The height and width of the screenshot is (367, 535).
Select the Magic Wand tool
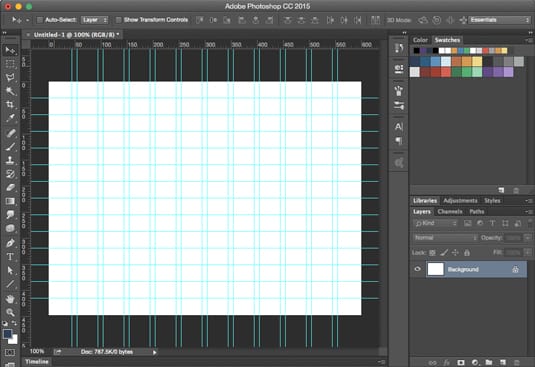[10, 91]
